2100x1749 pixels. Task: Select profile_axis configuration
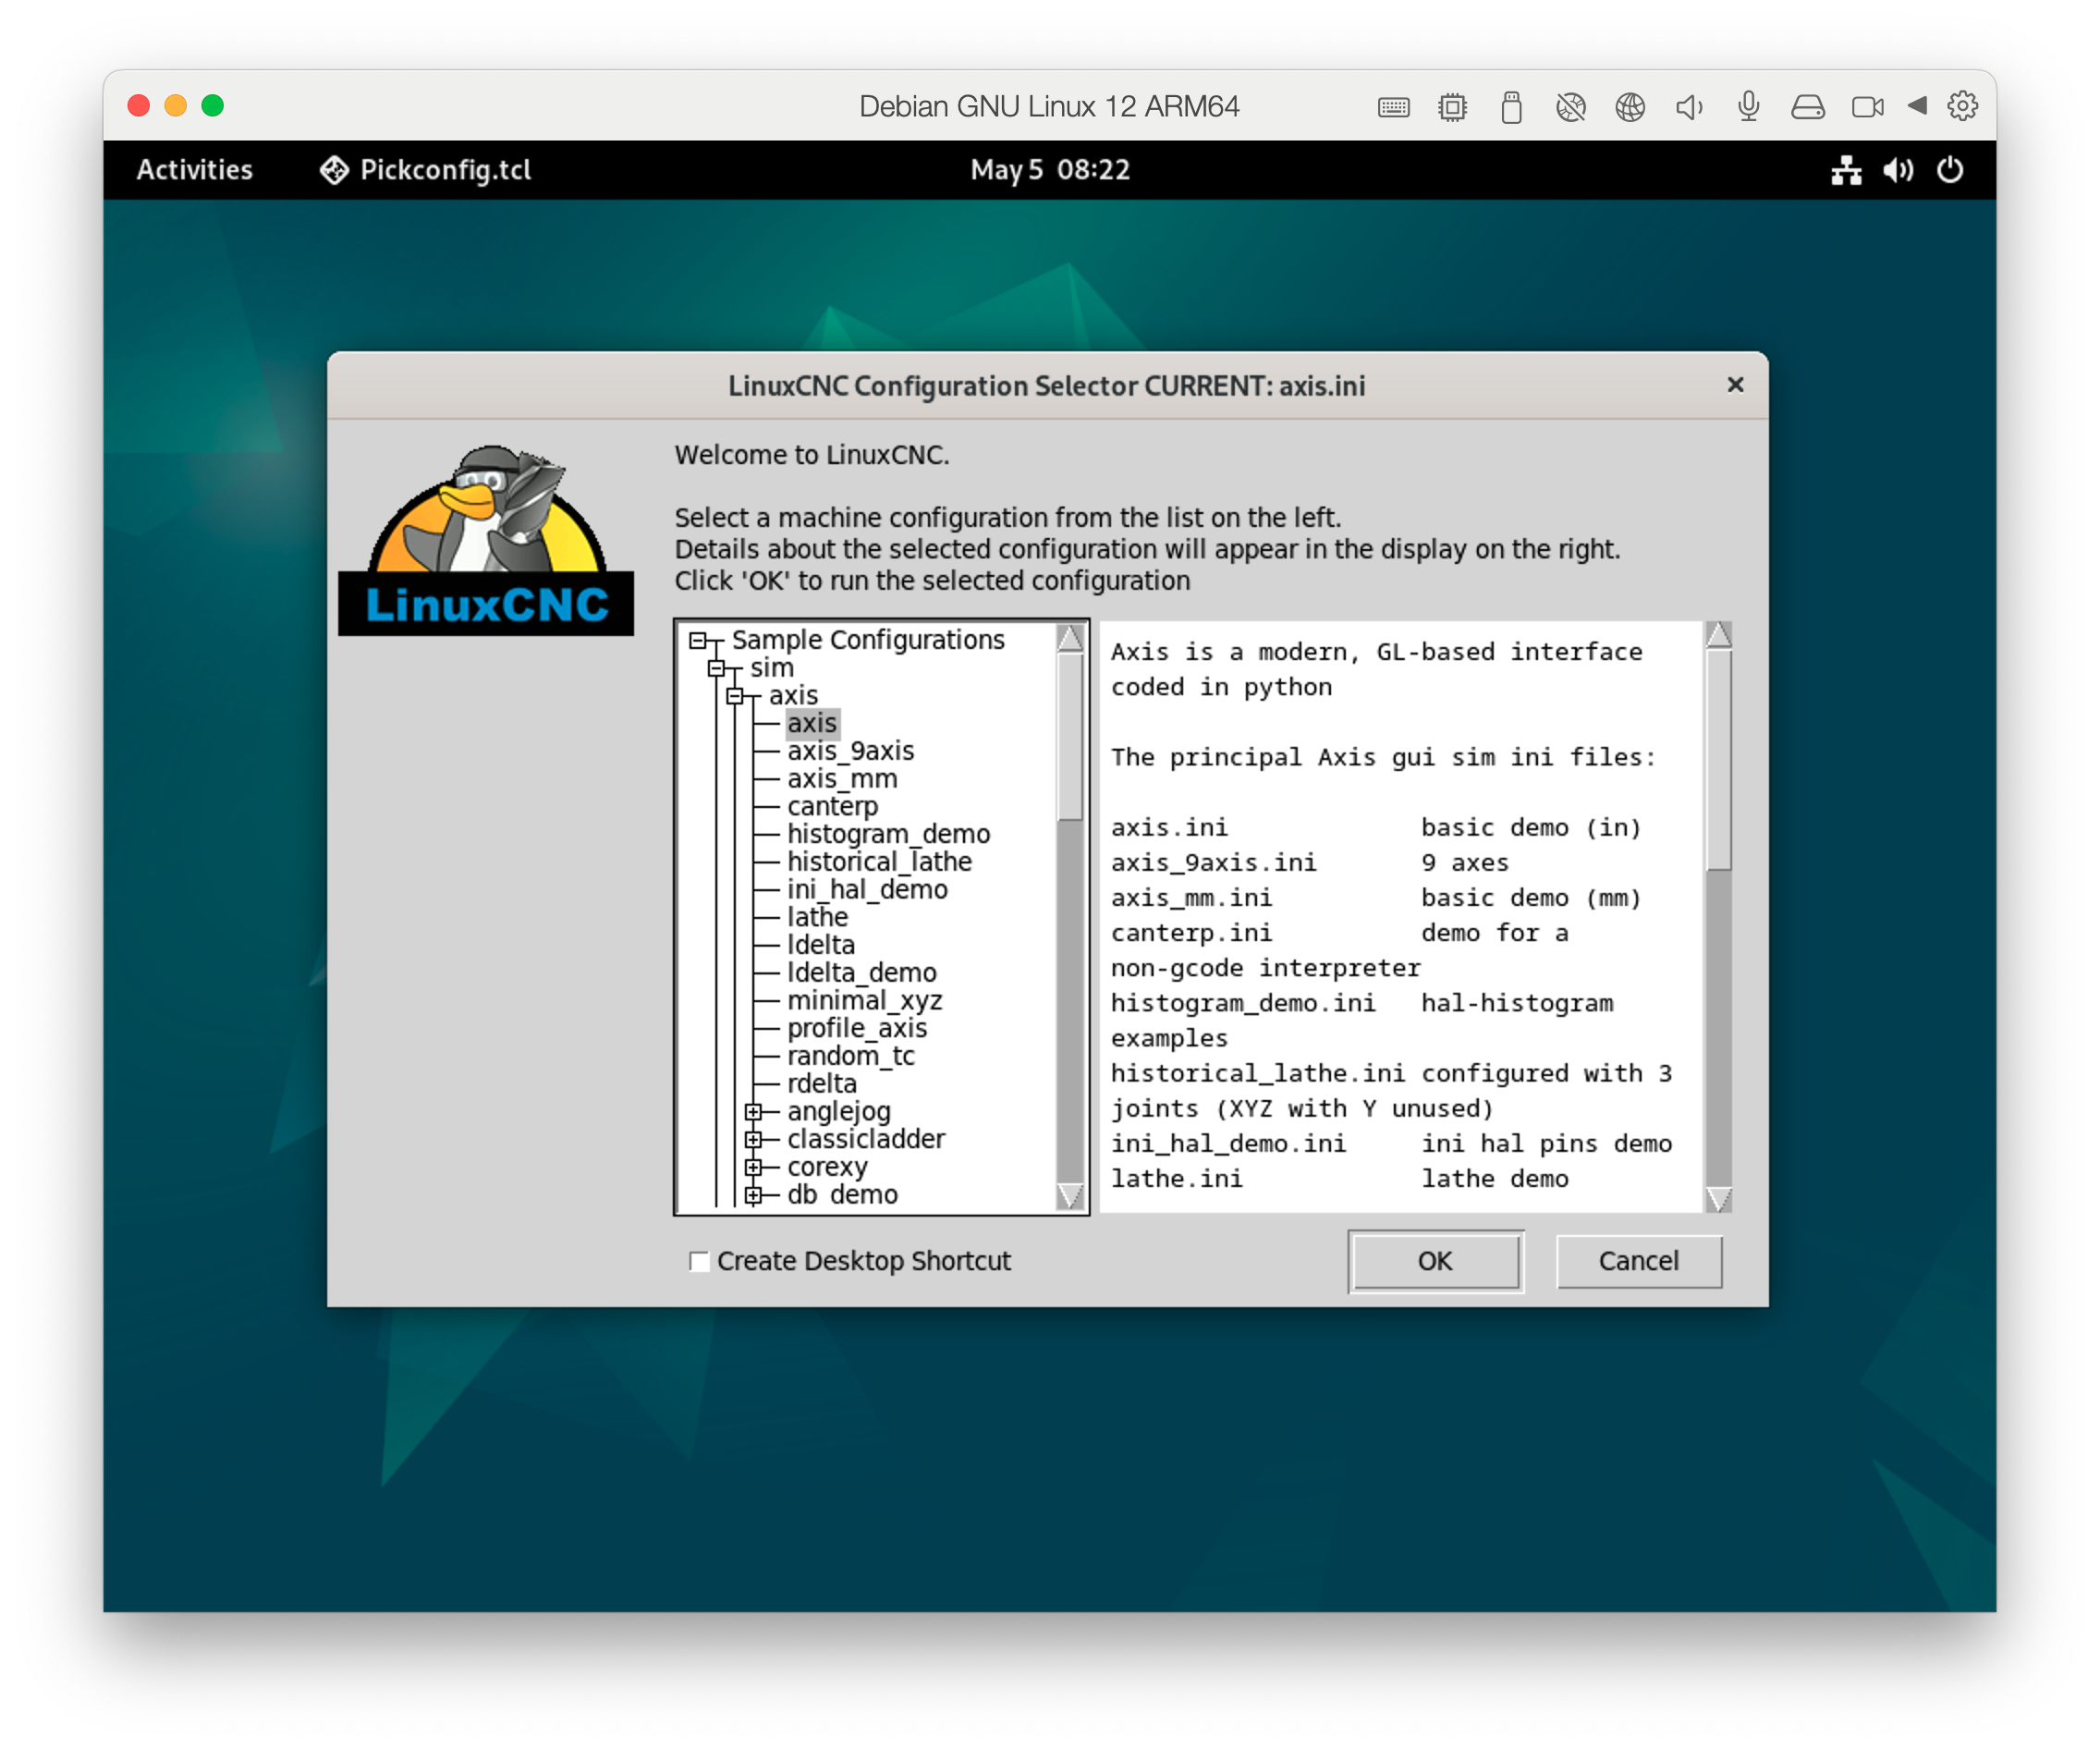pyautogui.click(x=857, y=1029)
